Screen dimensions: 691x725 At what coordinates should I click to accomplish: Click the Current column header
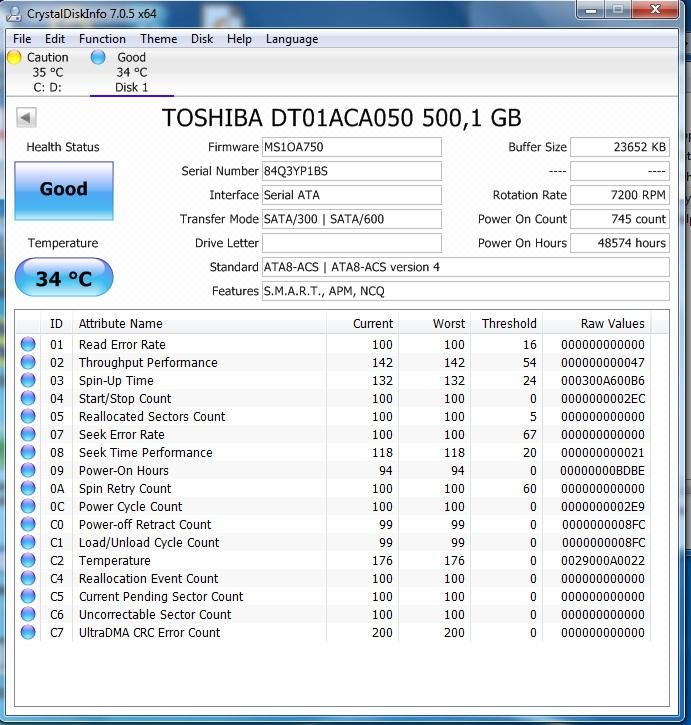pos(363,324)
